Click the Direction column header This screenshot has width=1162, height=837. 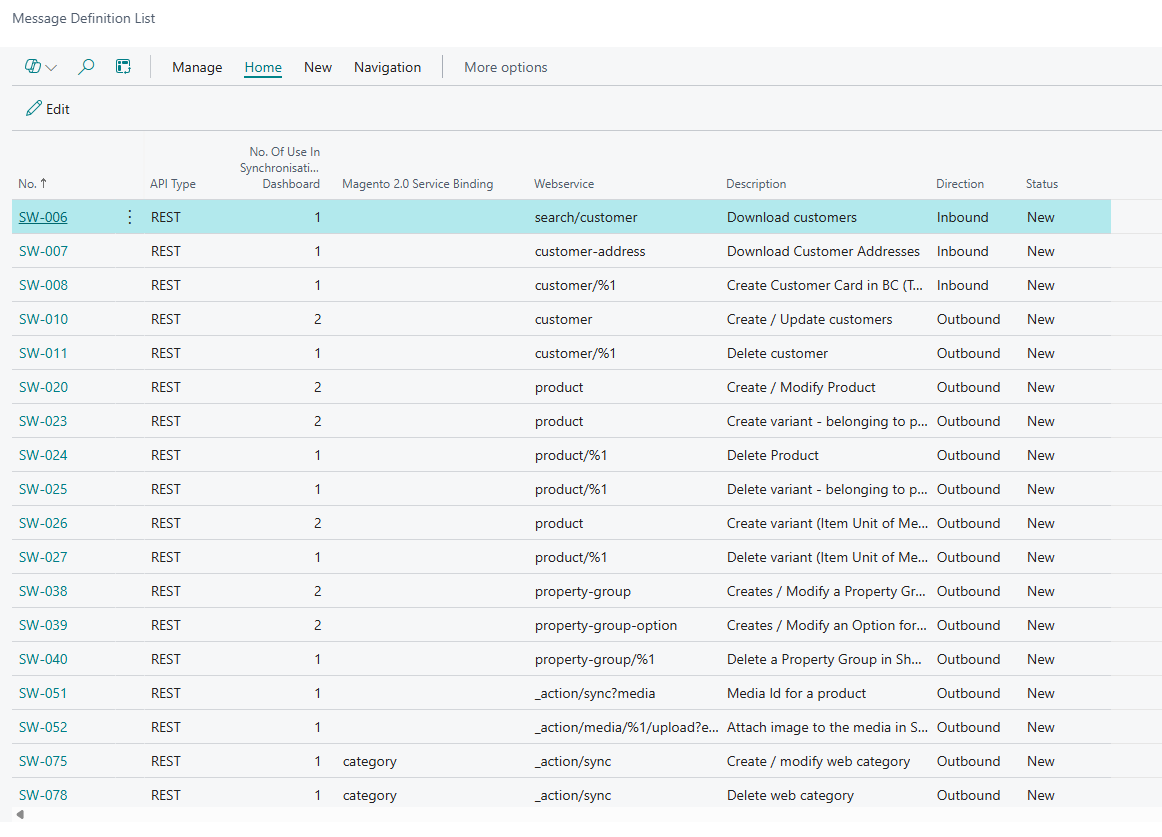960,184
